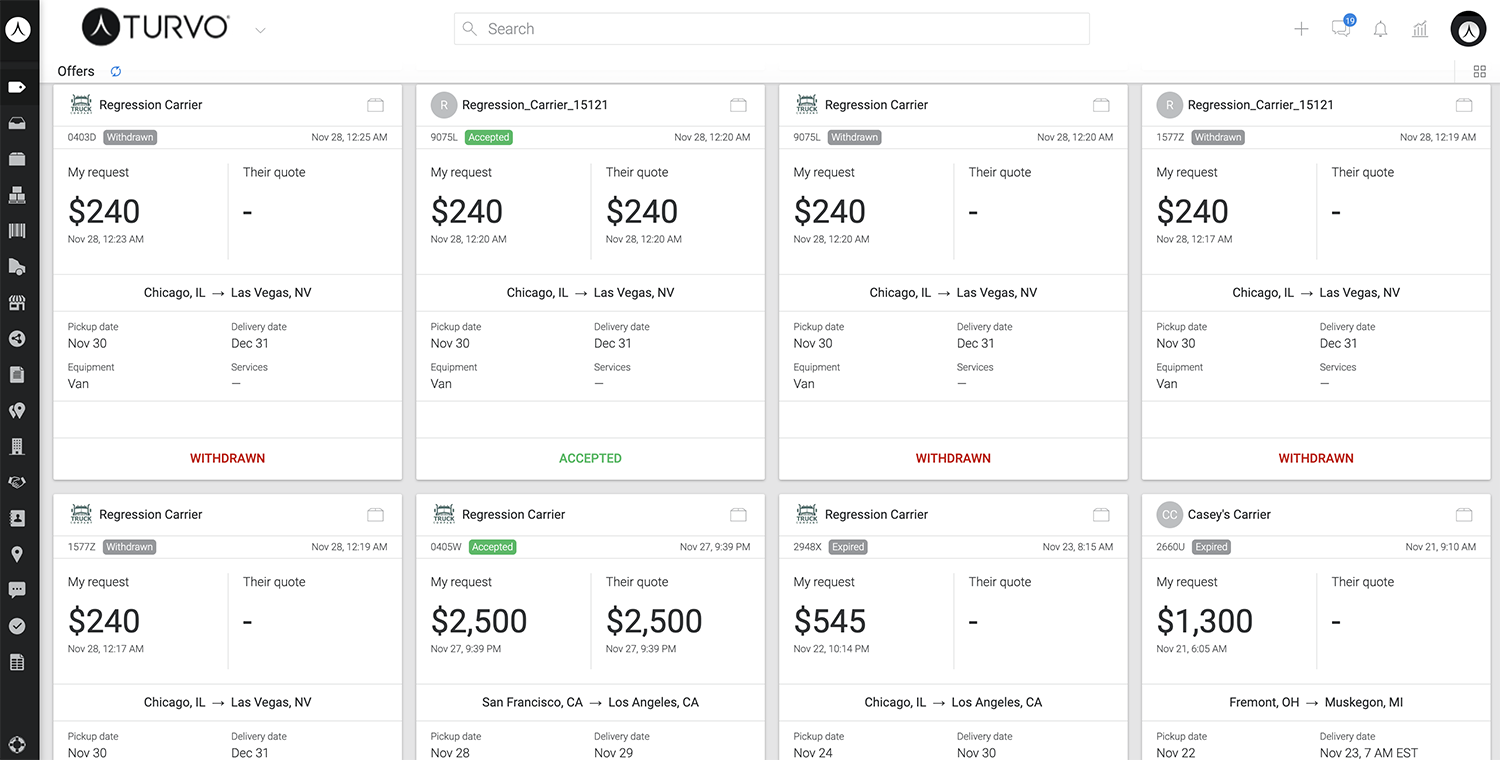The image size is (1500, 760).
Task: Click the ACCEPTED status on 9075L card
Action: point(590,458)
